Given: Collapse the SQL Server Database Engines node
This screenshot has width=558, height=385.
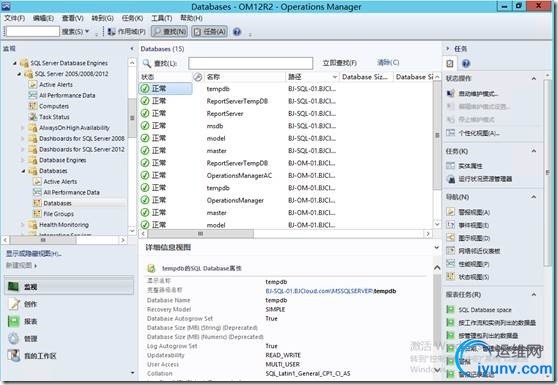Looking at the screenshot, I should click(x=15, y=63).
